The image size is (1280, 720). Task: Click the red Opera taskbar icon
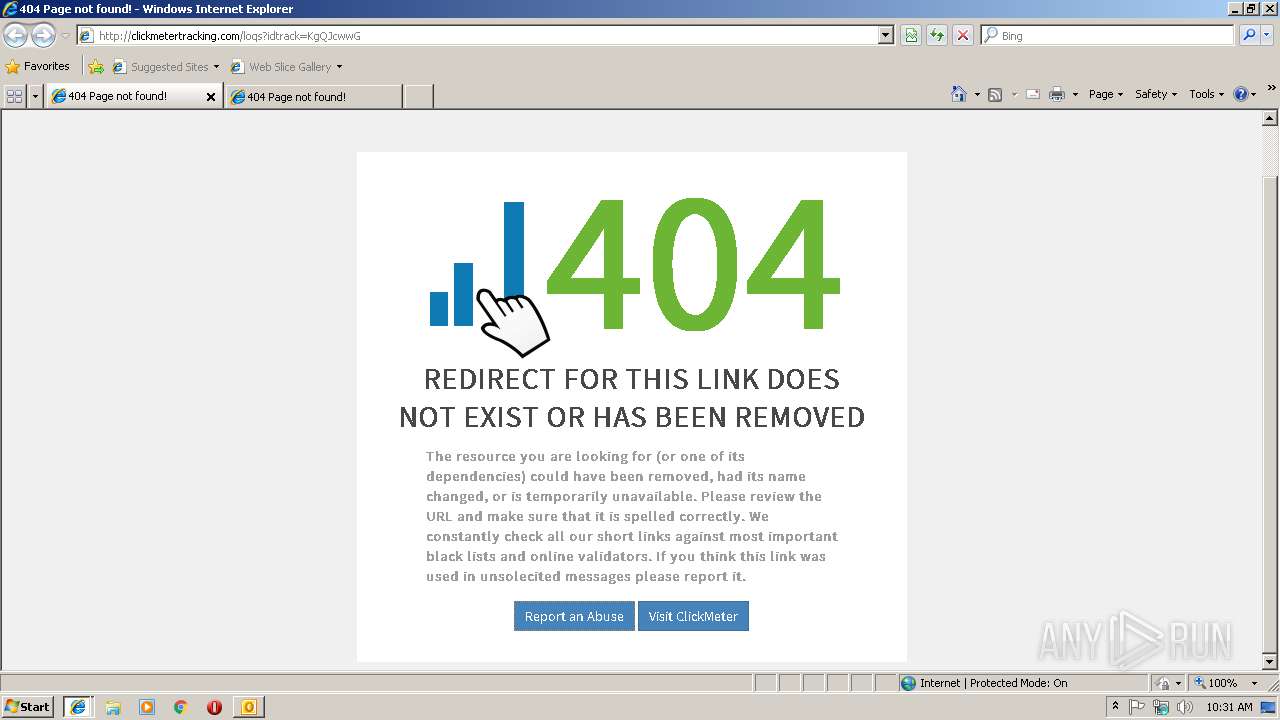click(x=214, y=707)
